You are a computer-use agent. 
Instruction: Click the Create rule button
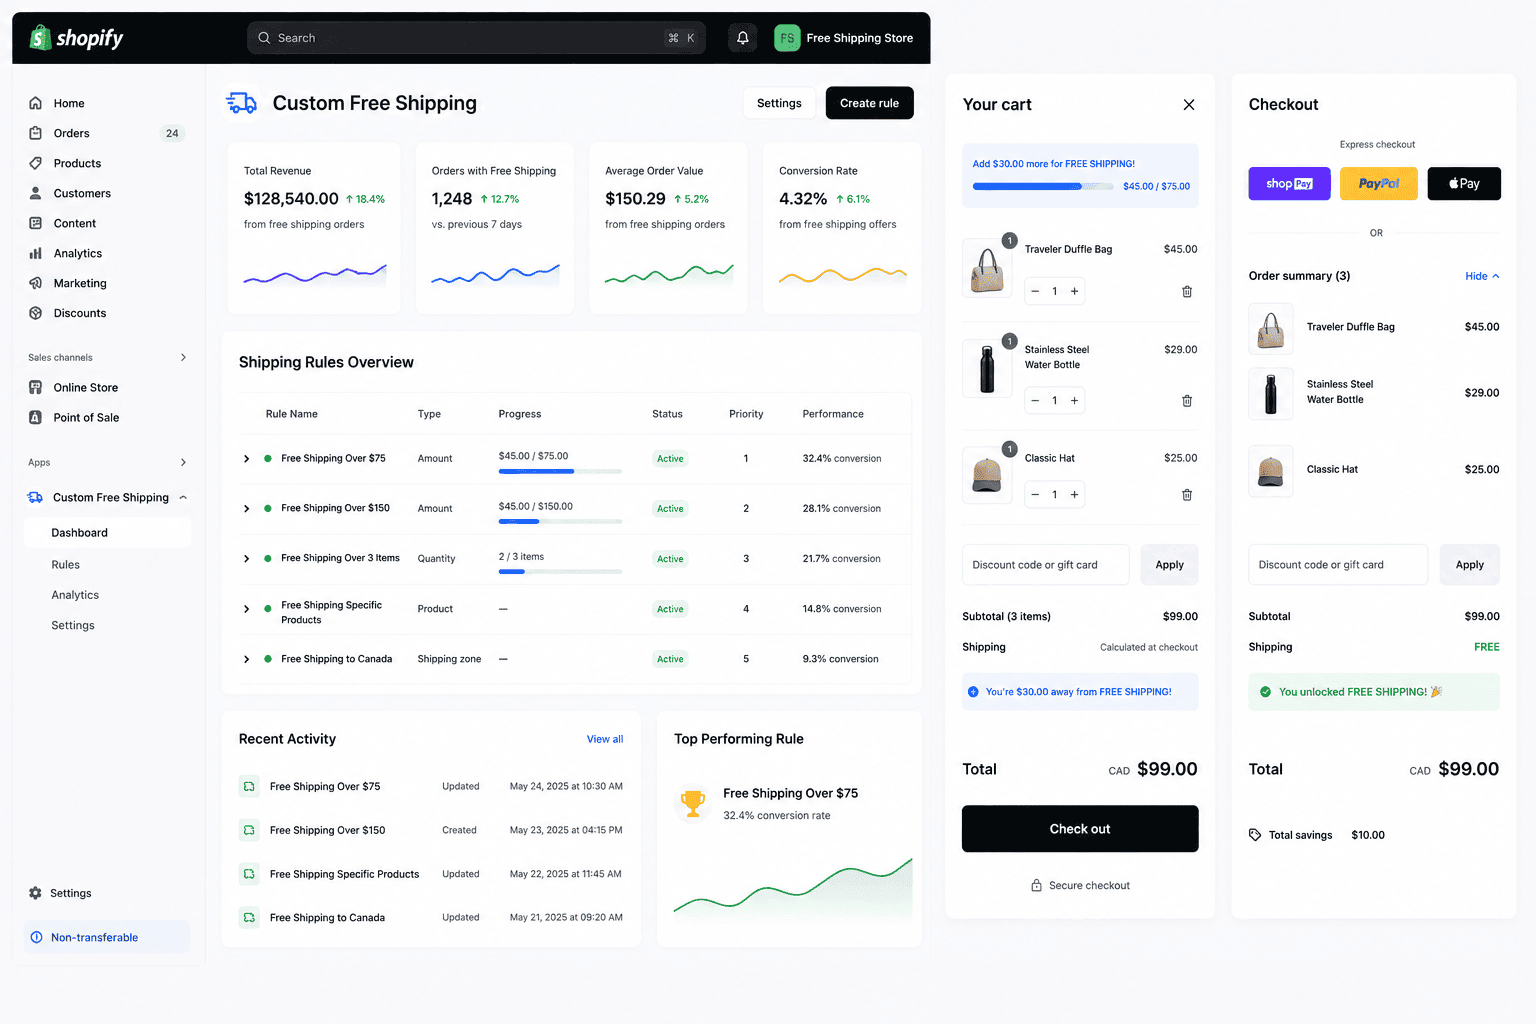(x=869, y=103)
